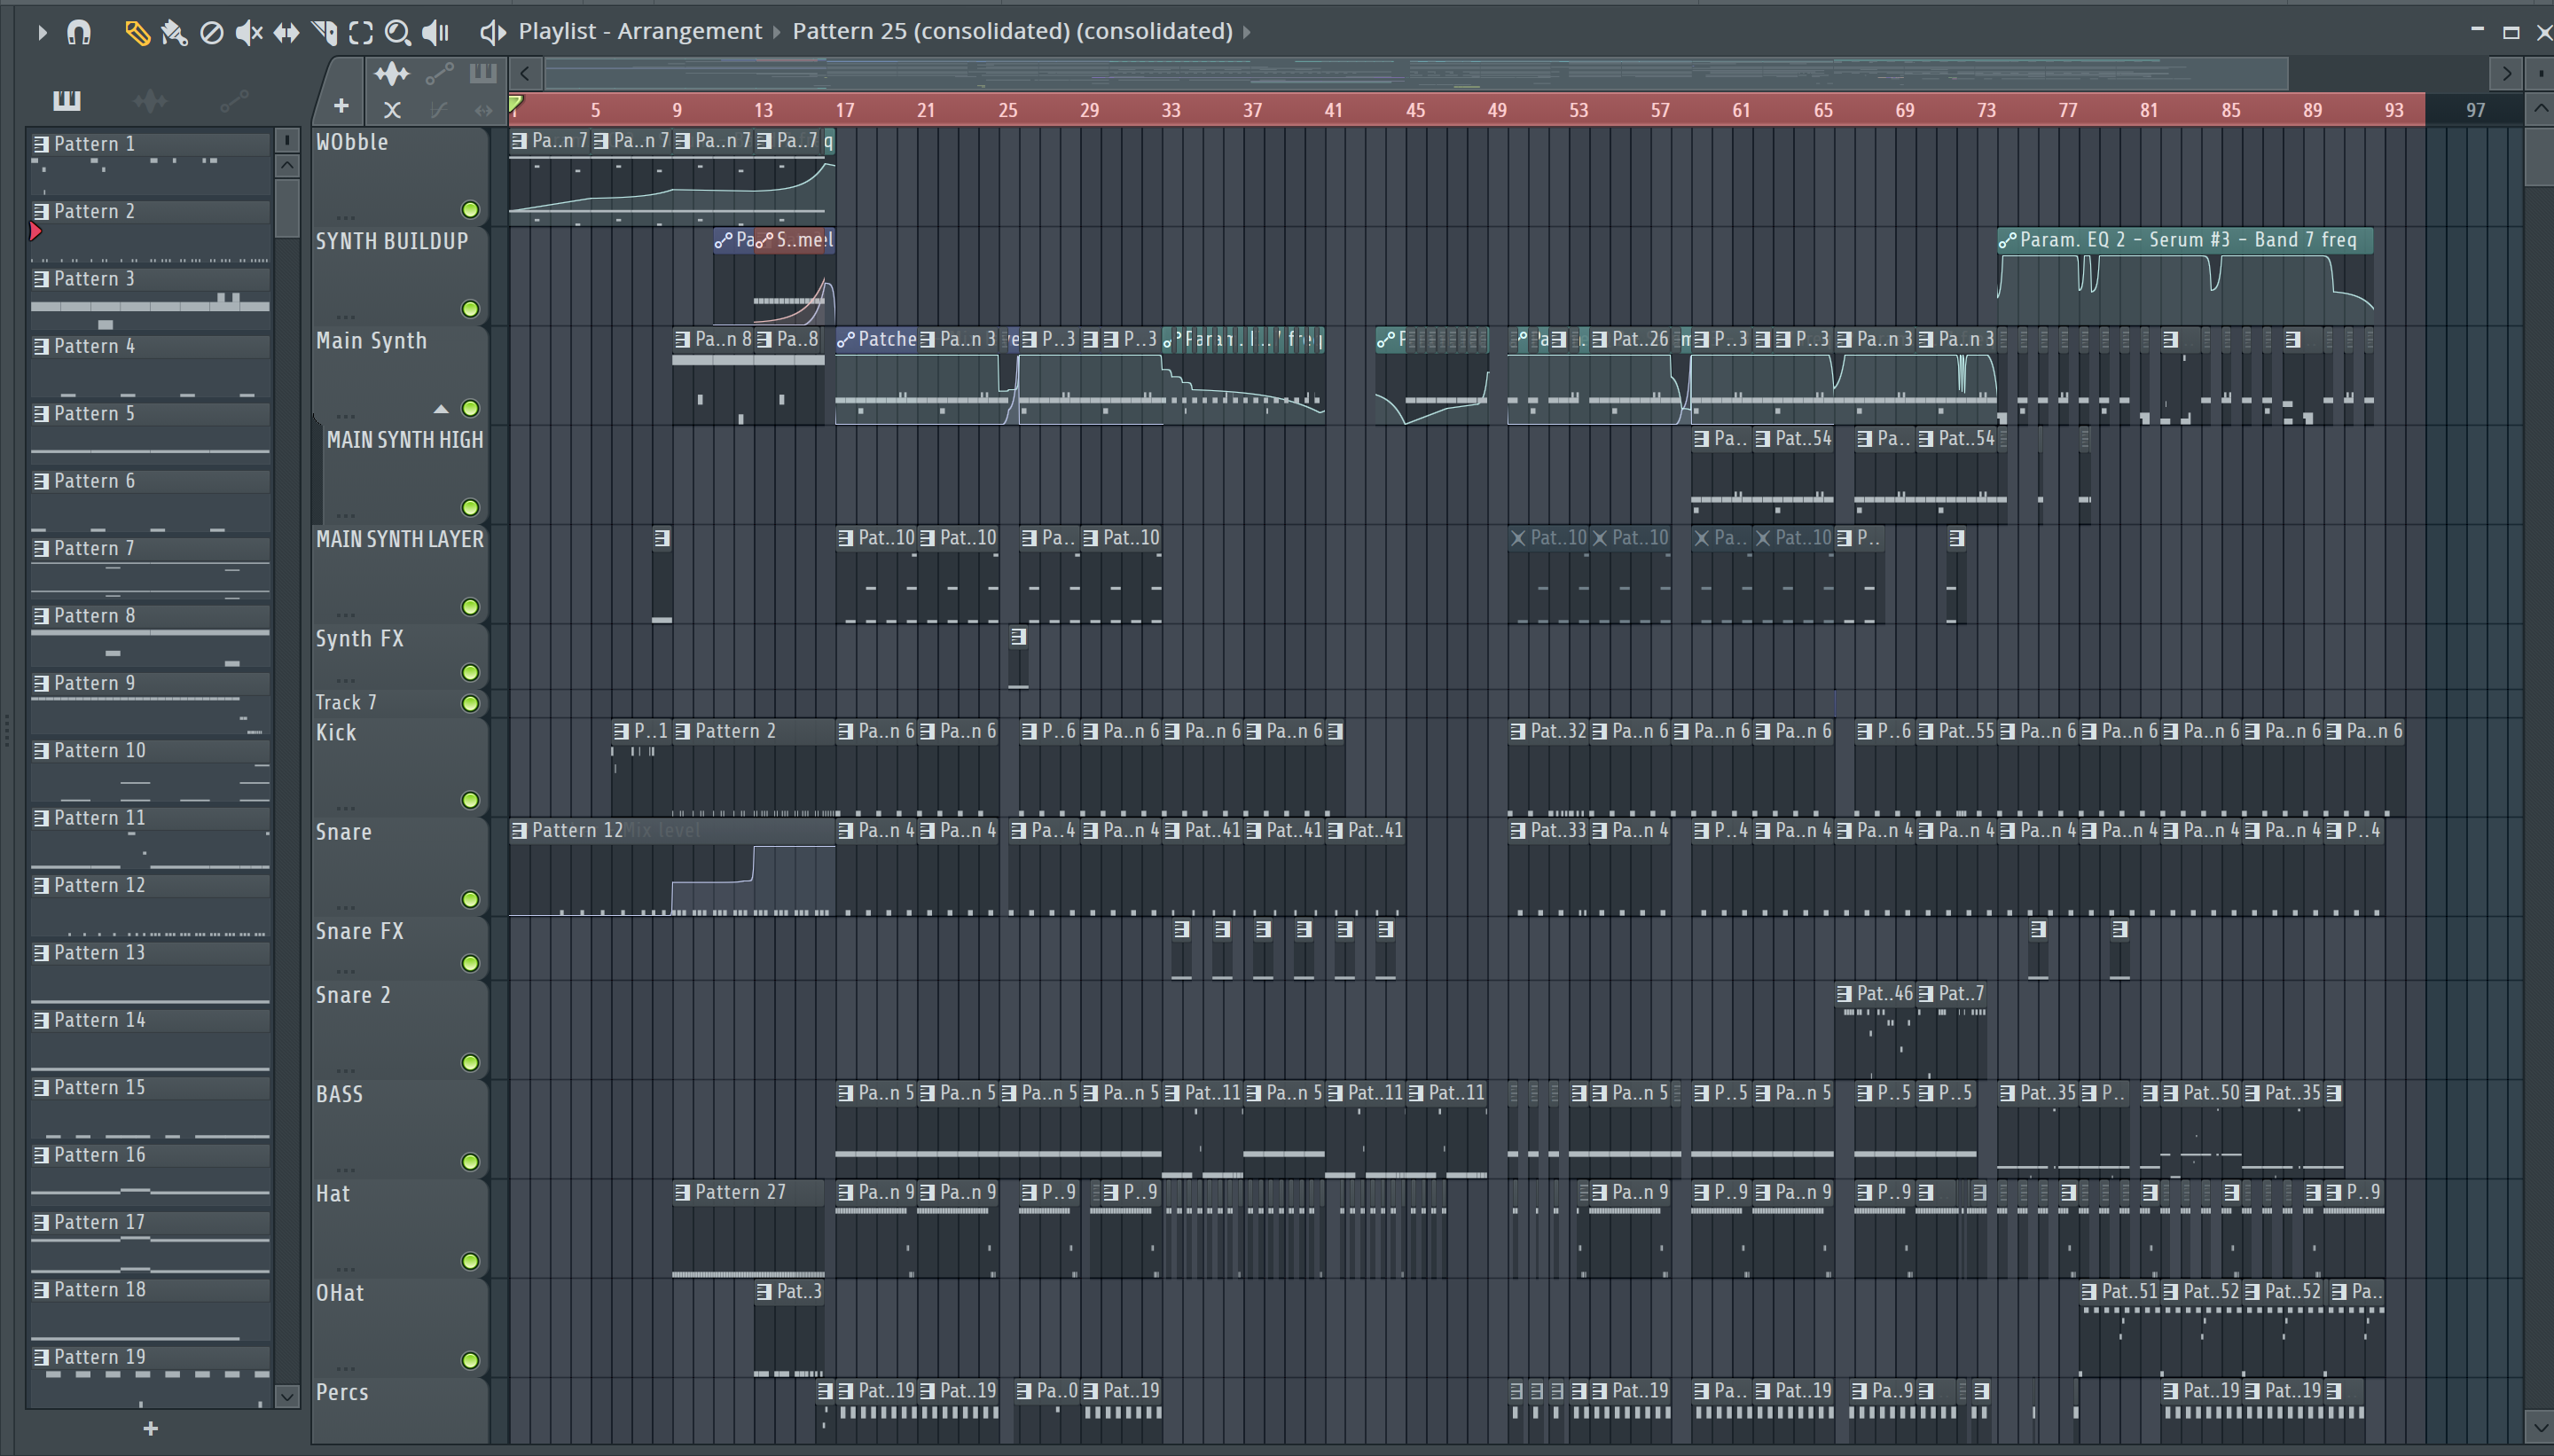Jump to bar 65 on timeline ruler

pos(1823,110)
